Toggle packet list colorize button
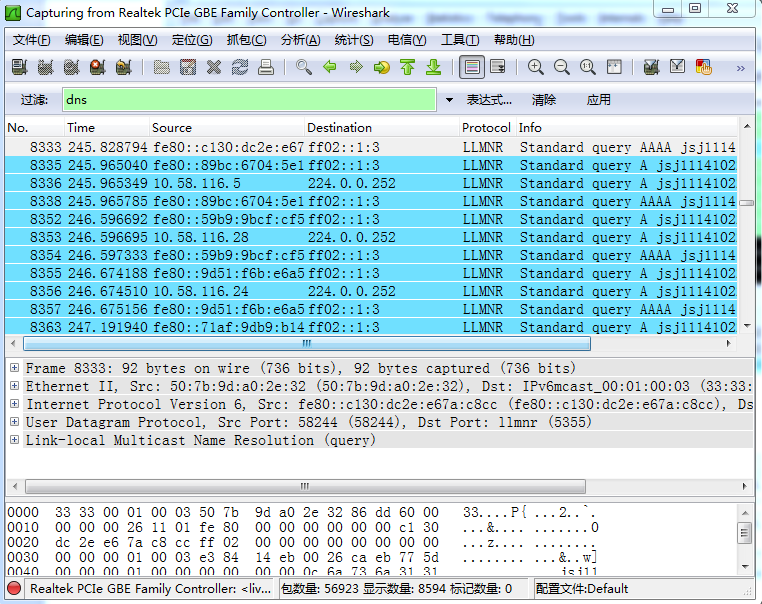This screenshot has height=604, width=762. point(472,67)
